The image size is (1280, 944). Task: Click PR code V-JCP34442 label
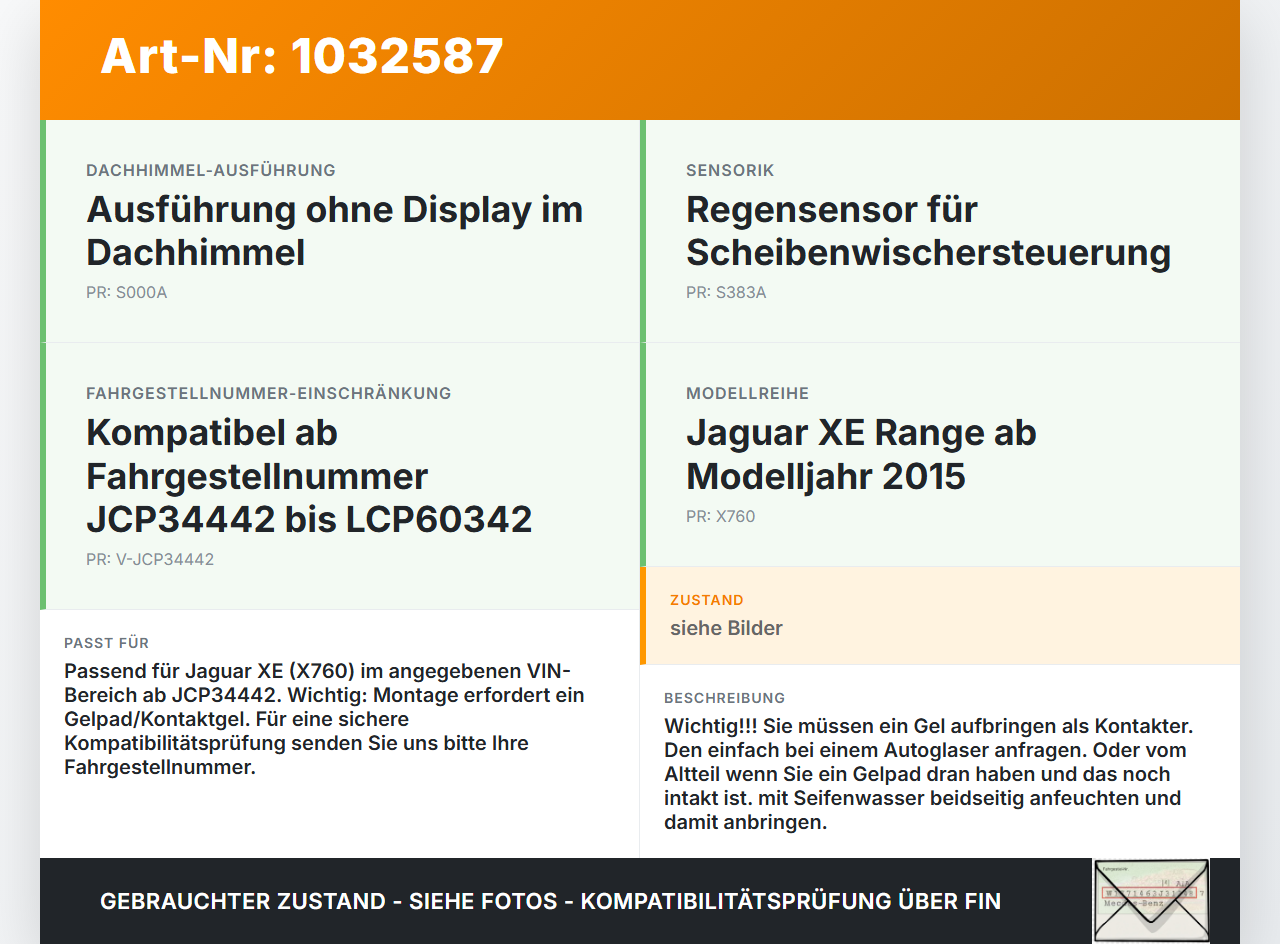pyautogui.click(x=150, y=560)
